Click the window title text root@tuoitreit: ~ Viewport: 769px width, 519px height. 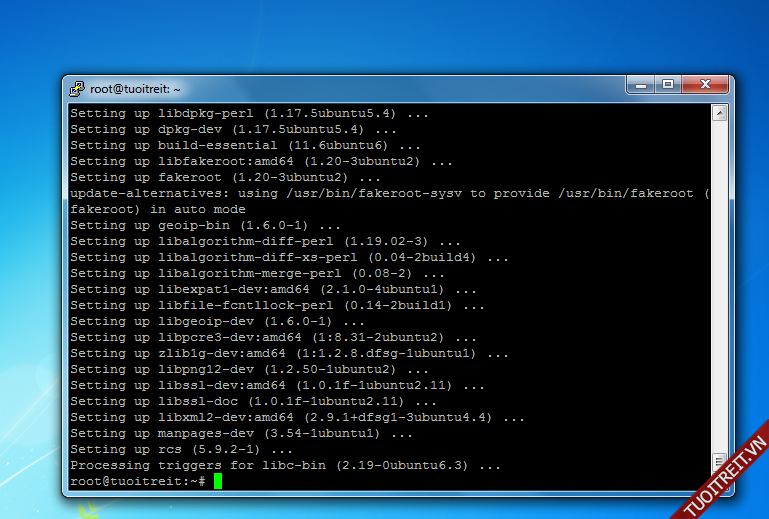[x=138, y=88]
